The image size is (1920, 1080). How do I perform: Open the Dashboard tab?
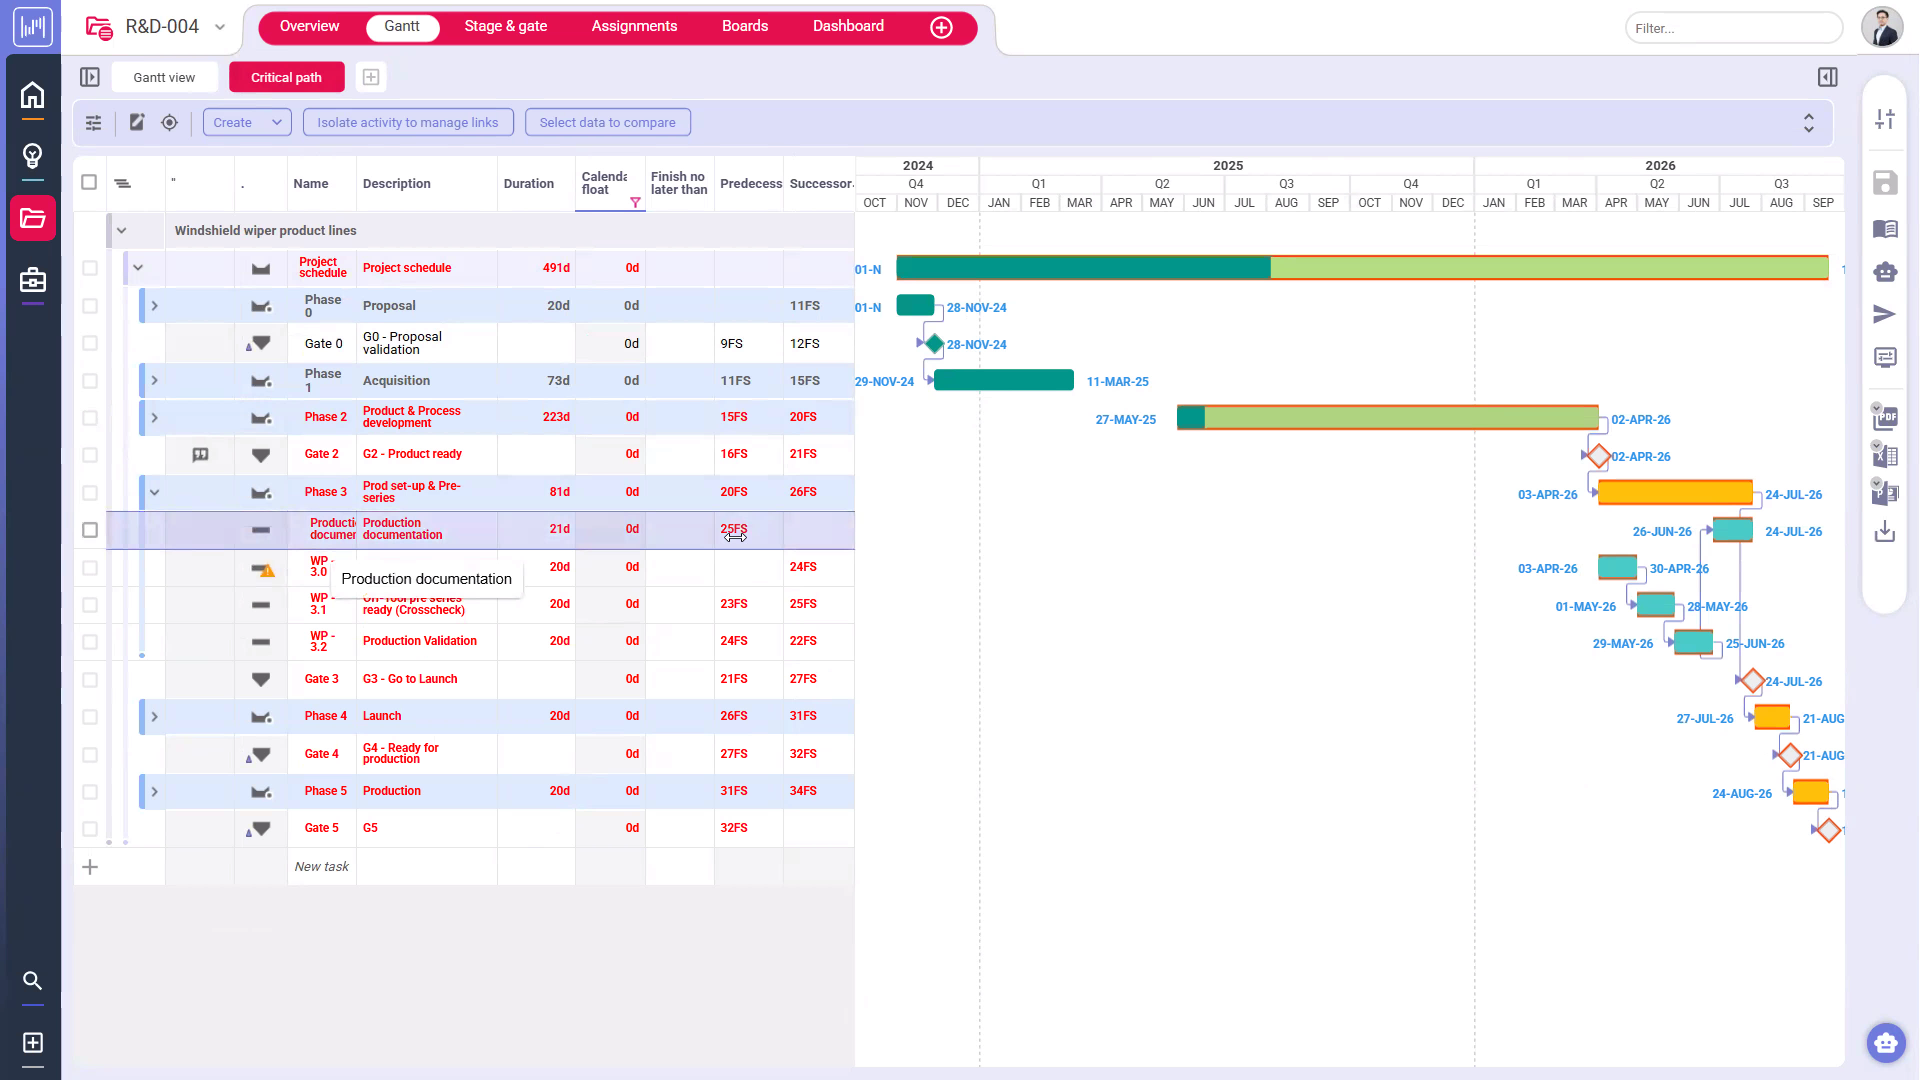pos(848,26)
